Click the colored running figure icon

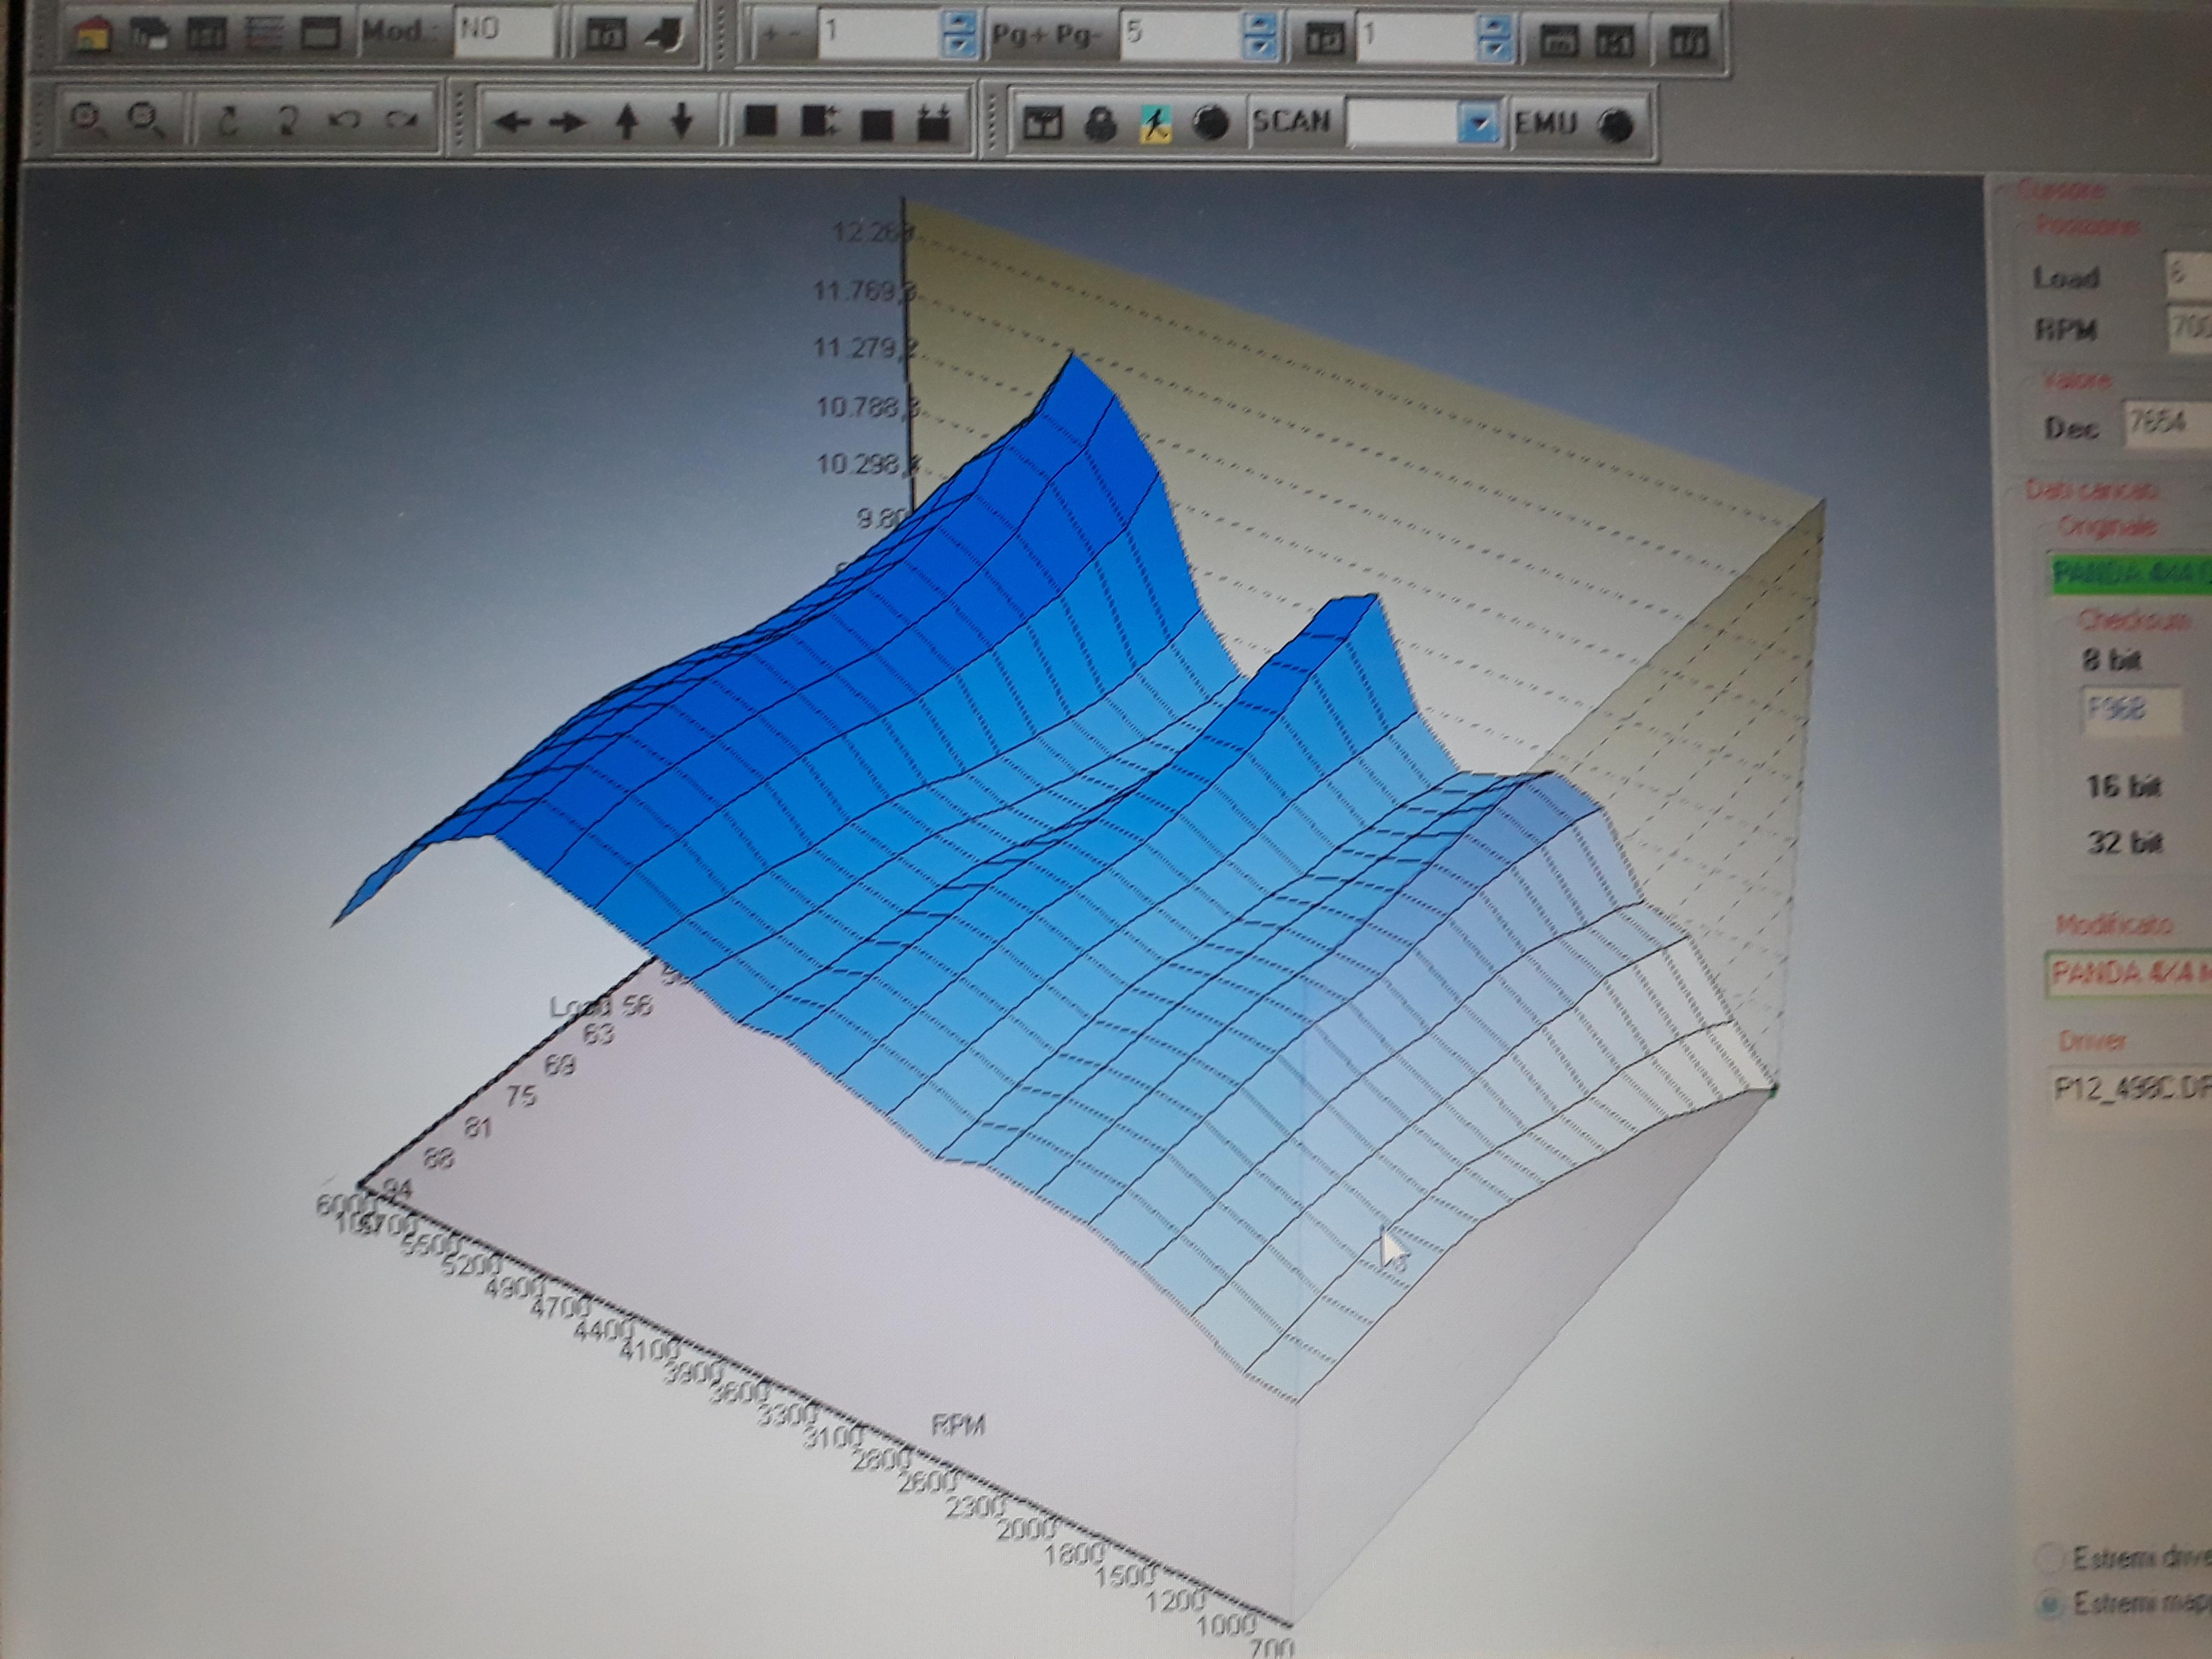(x=1155, y=124)
